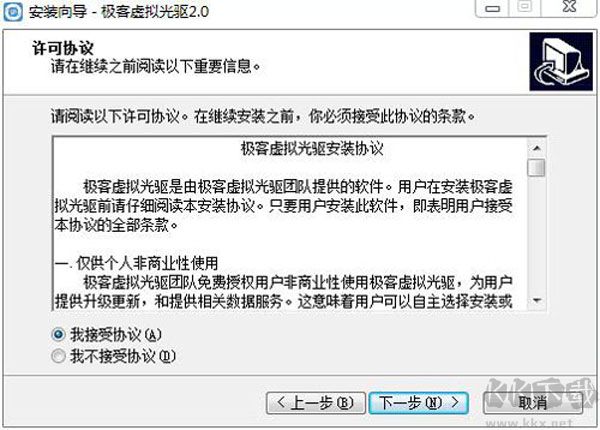
Task: Continue with the 下一步(N) button
Action: click(x=419, y=403)
